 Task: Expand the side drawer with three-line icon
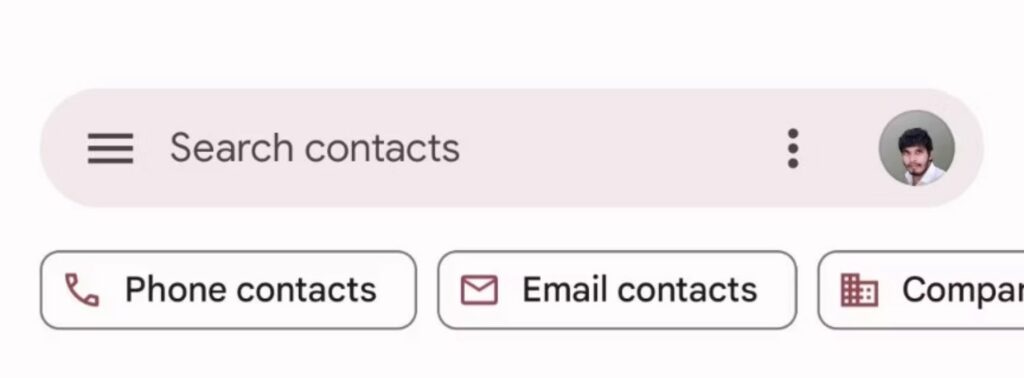tap(110, 149)
